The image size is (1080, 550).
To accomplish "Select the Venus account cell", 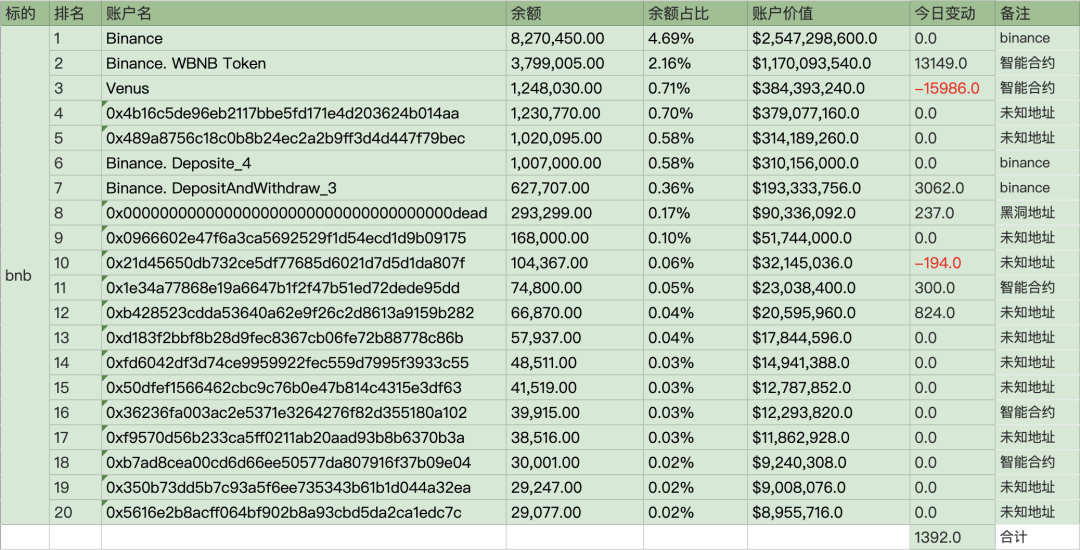I will click(x=303, y=88).
